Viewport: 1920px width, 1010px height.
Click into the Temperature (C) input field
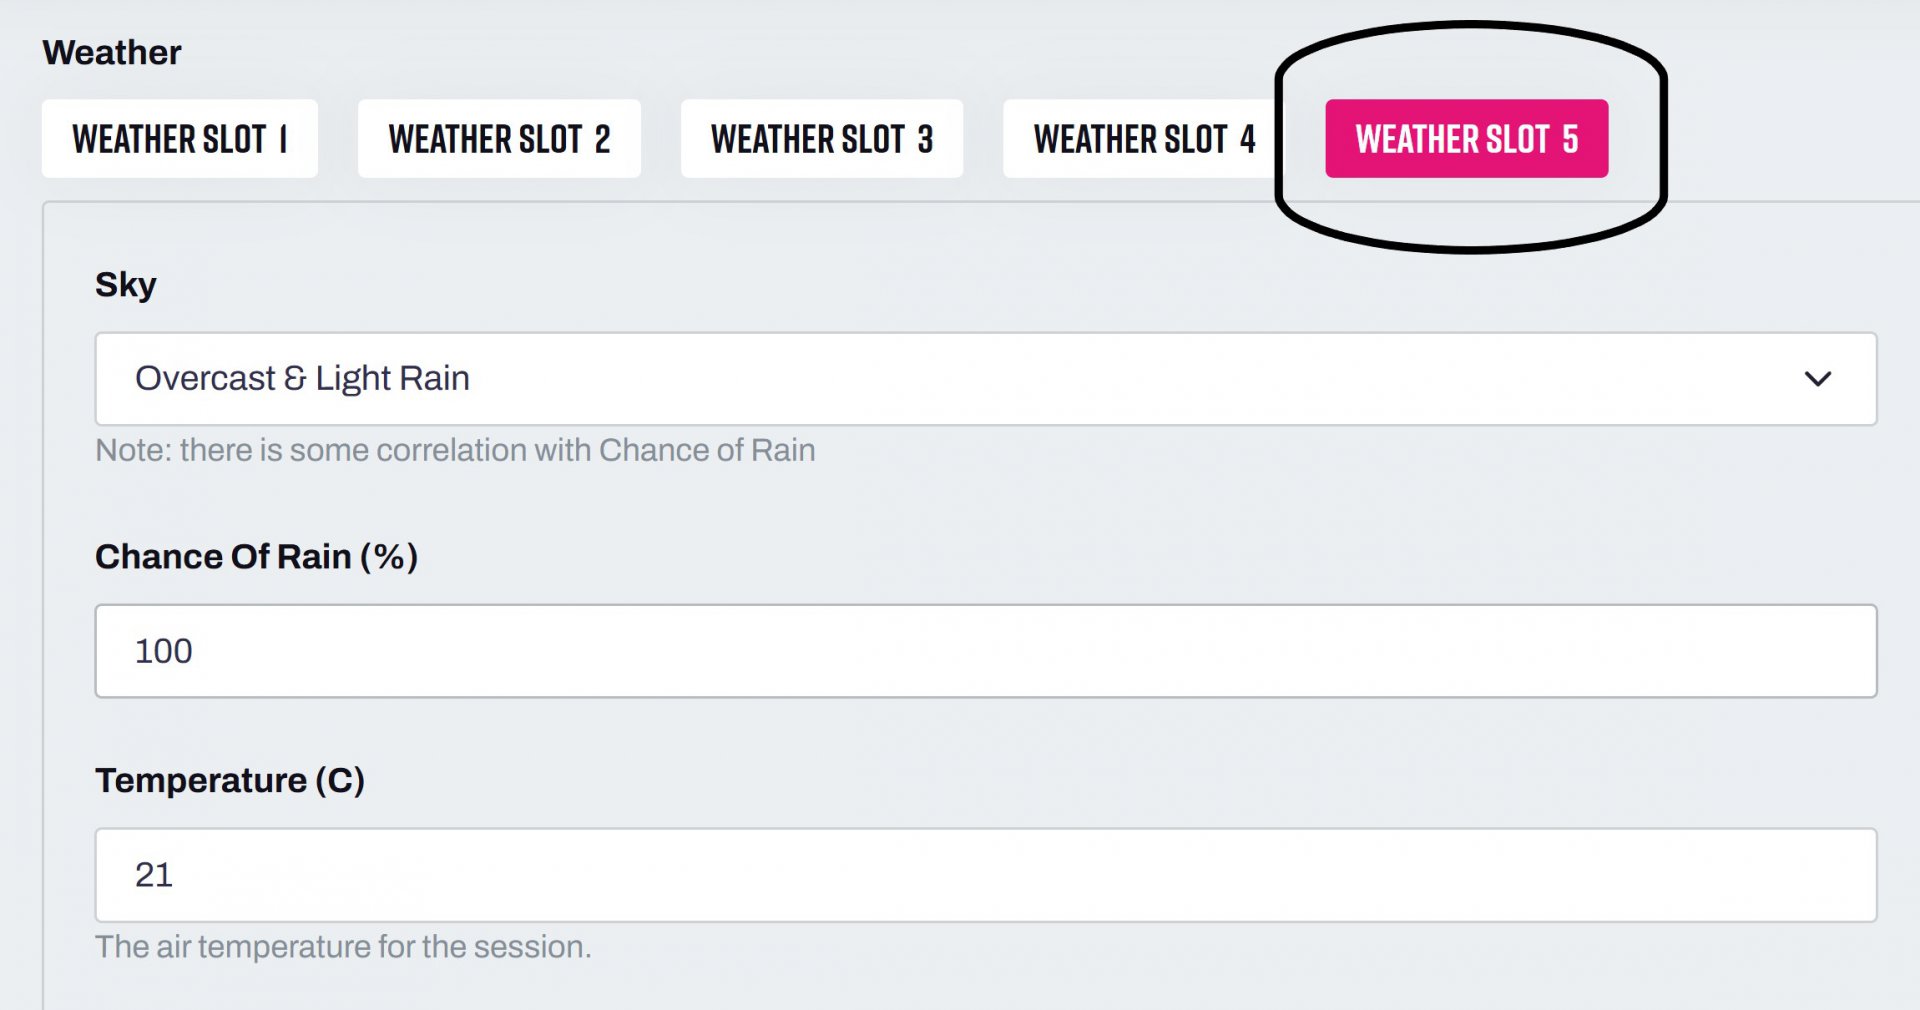coord(985,875)
